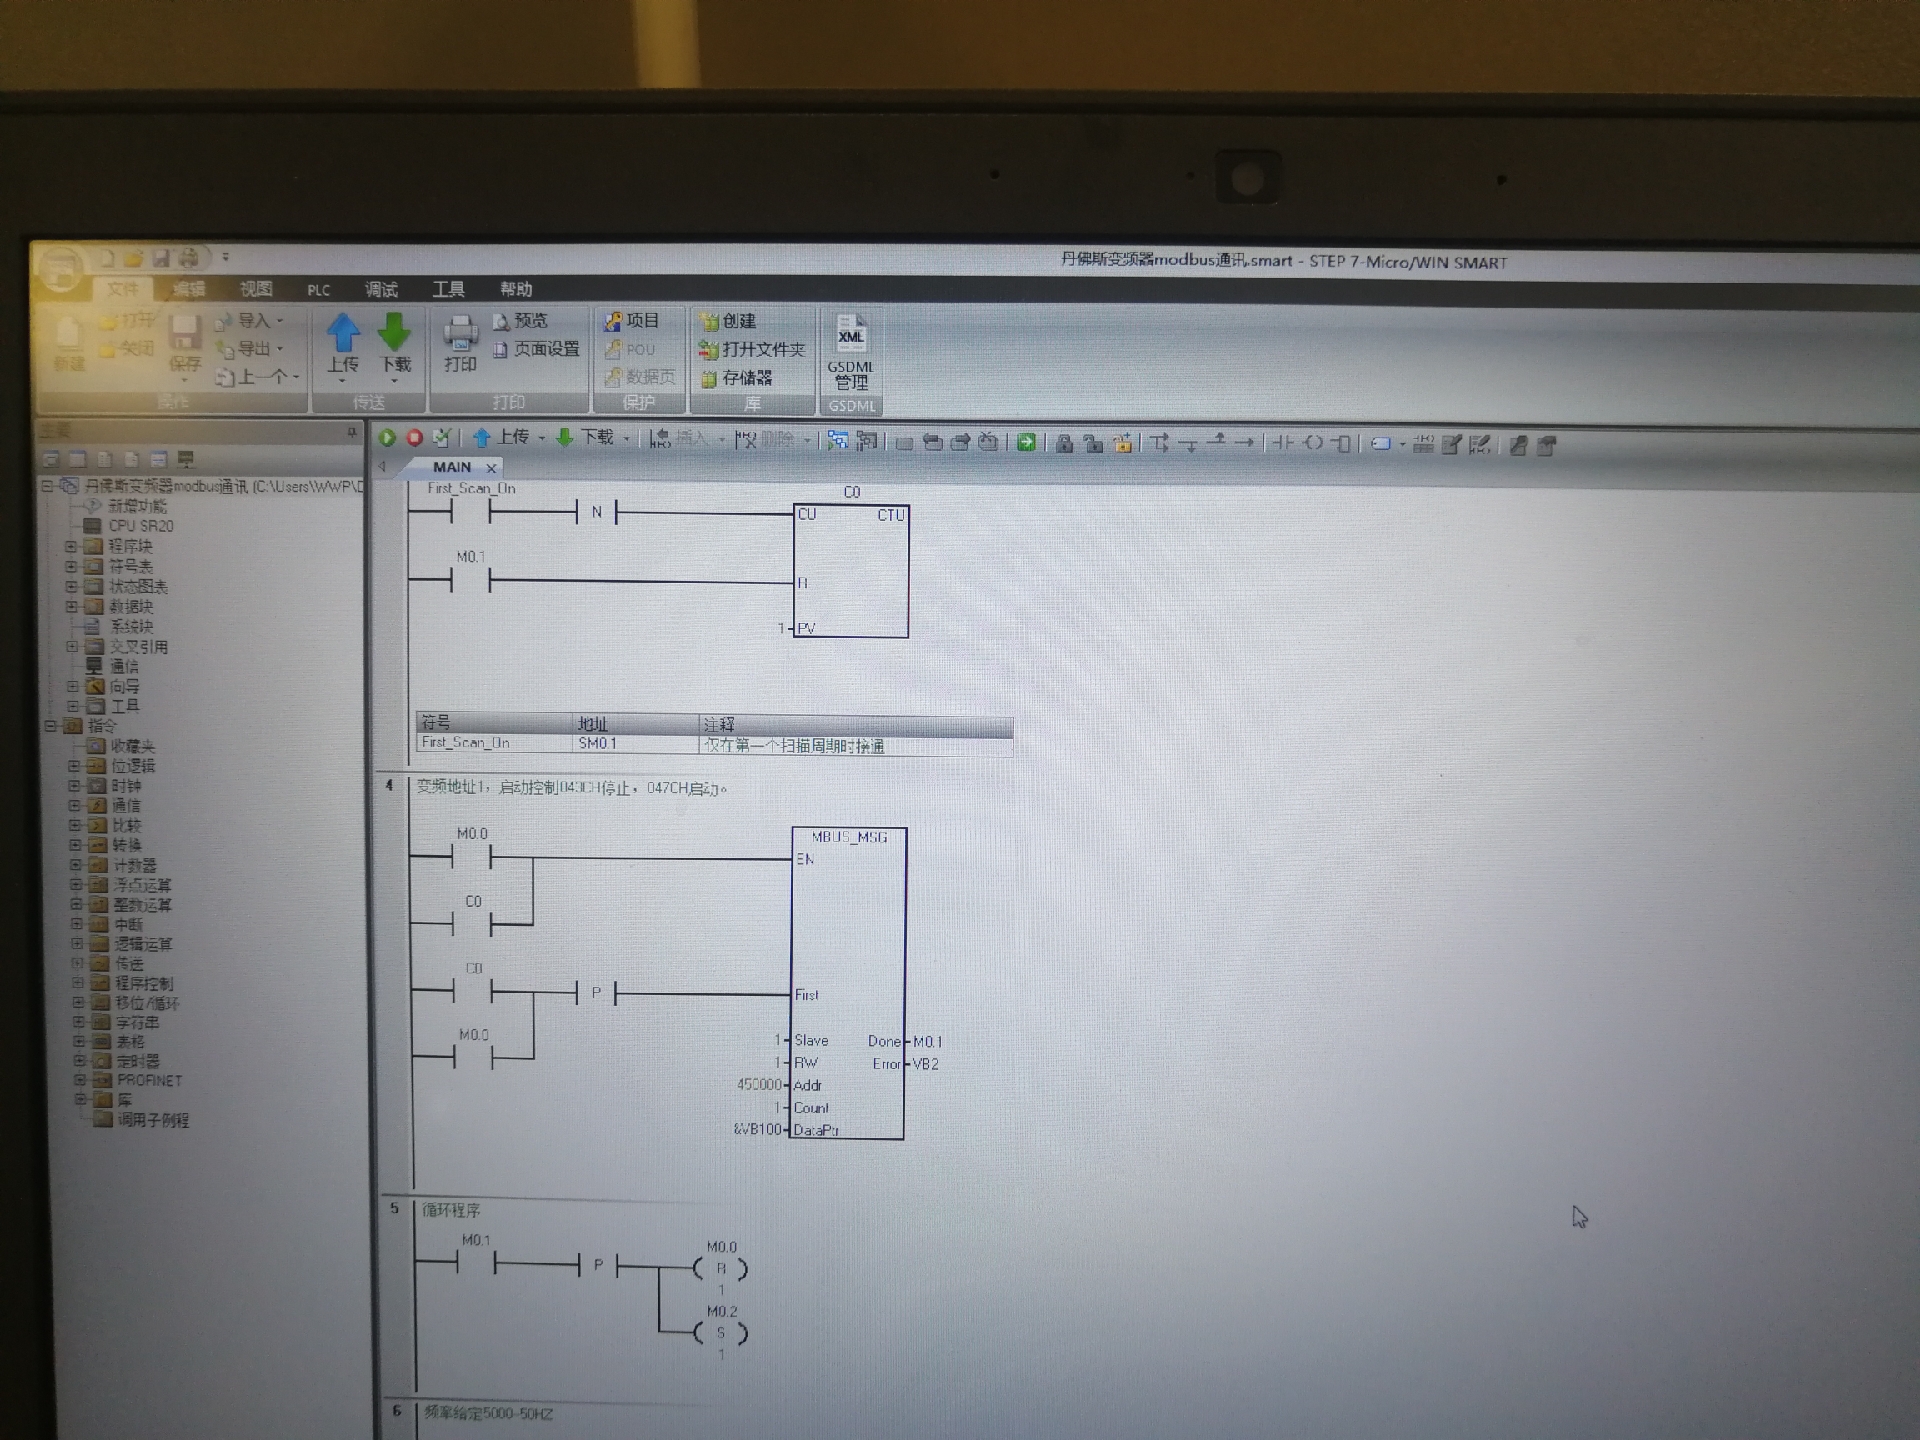Expand the 计数器 instruction folder

click(76, 865)
